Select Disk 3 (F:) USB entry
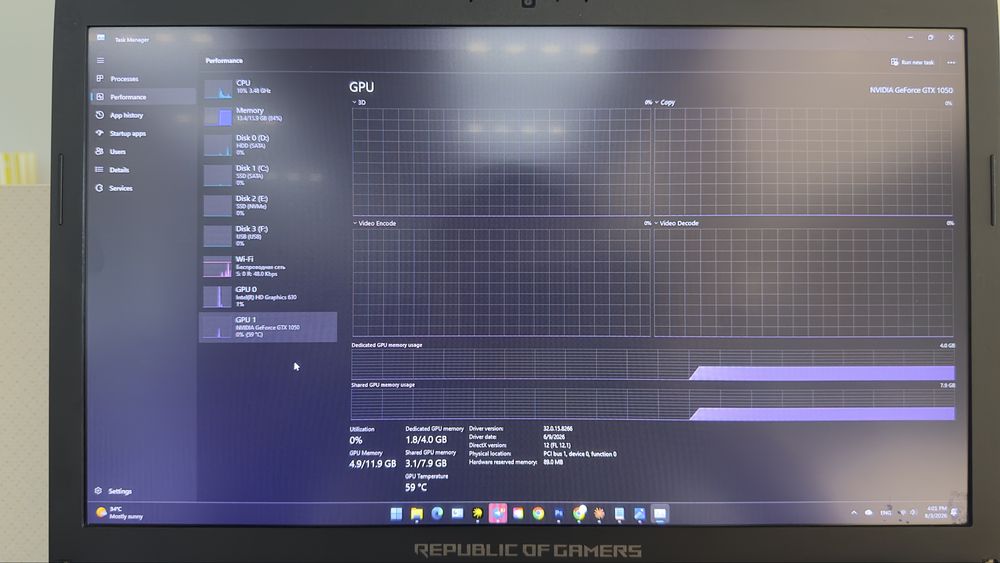This screenshot has width=1000, height=563. (x=268, y=235)
